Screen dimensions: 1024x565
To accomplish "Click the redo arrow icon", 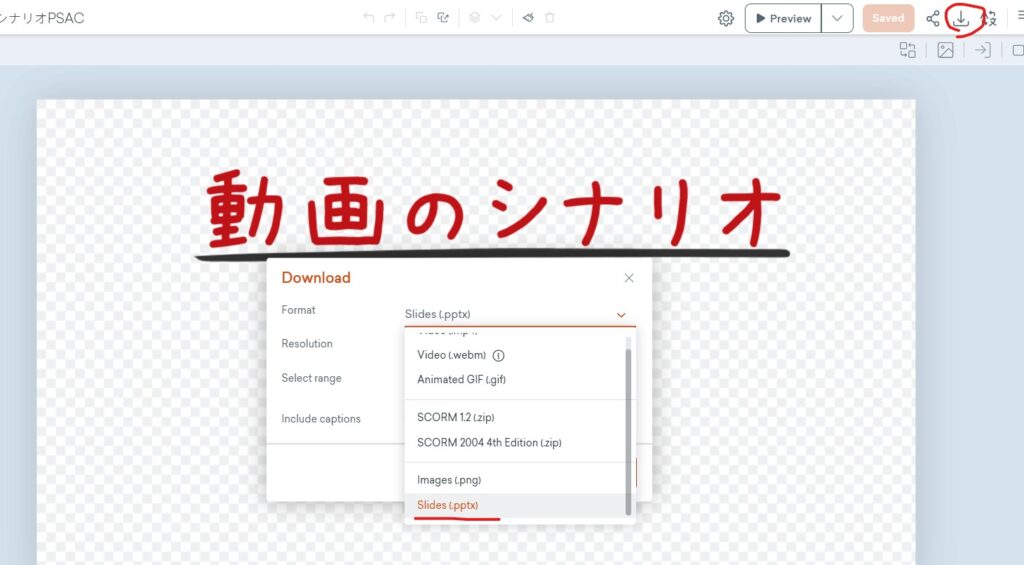I will (390, 18).
